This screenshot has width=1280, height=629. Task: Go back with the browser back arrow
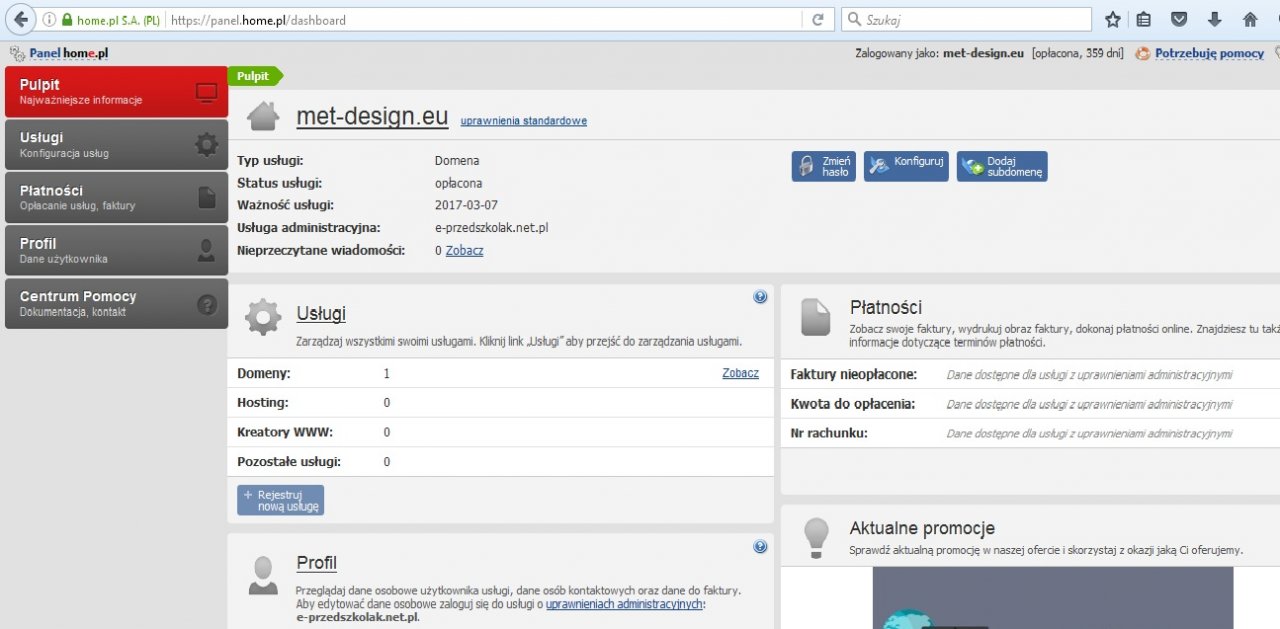pos(20,19)
